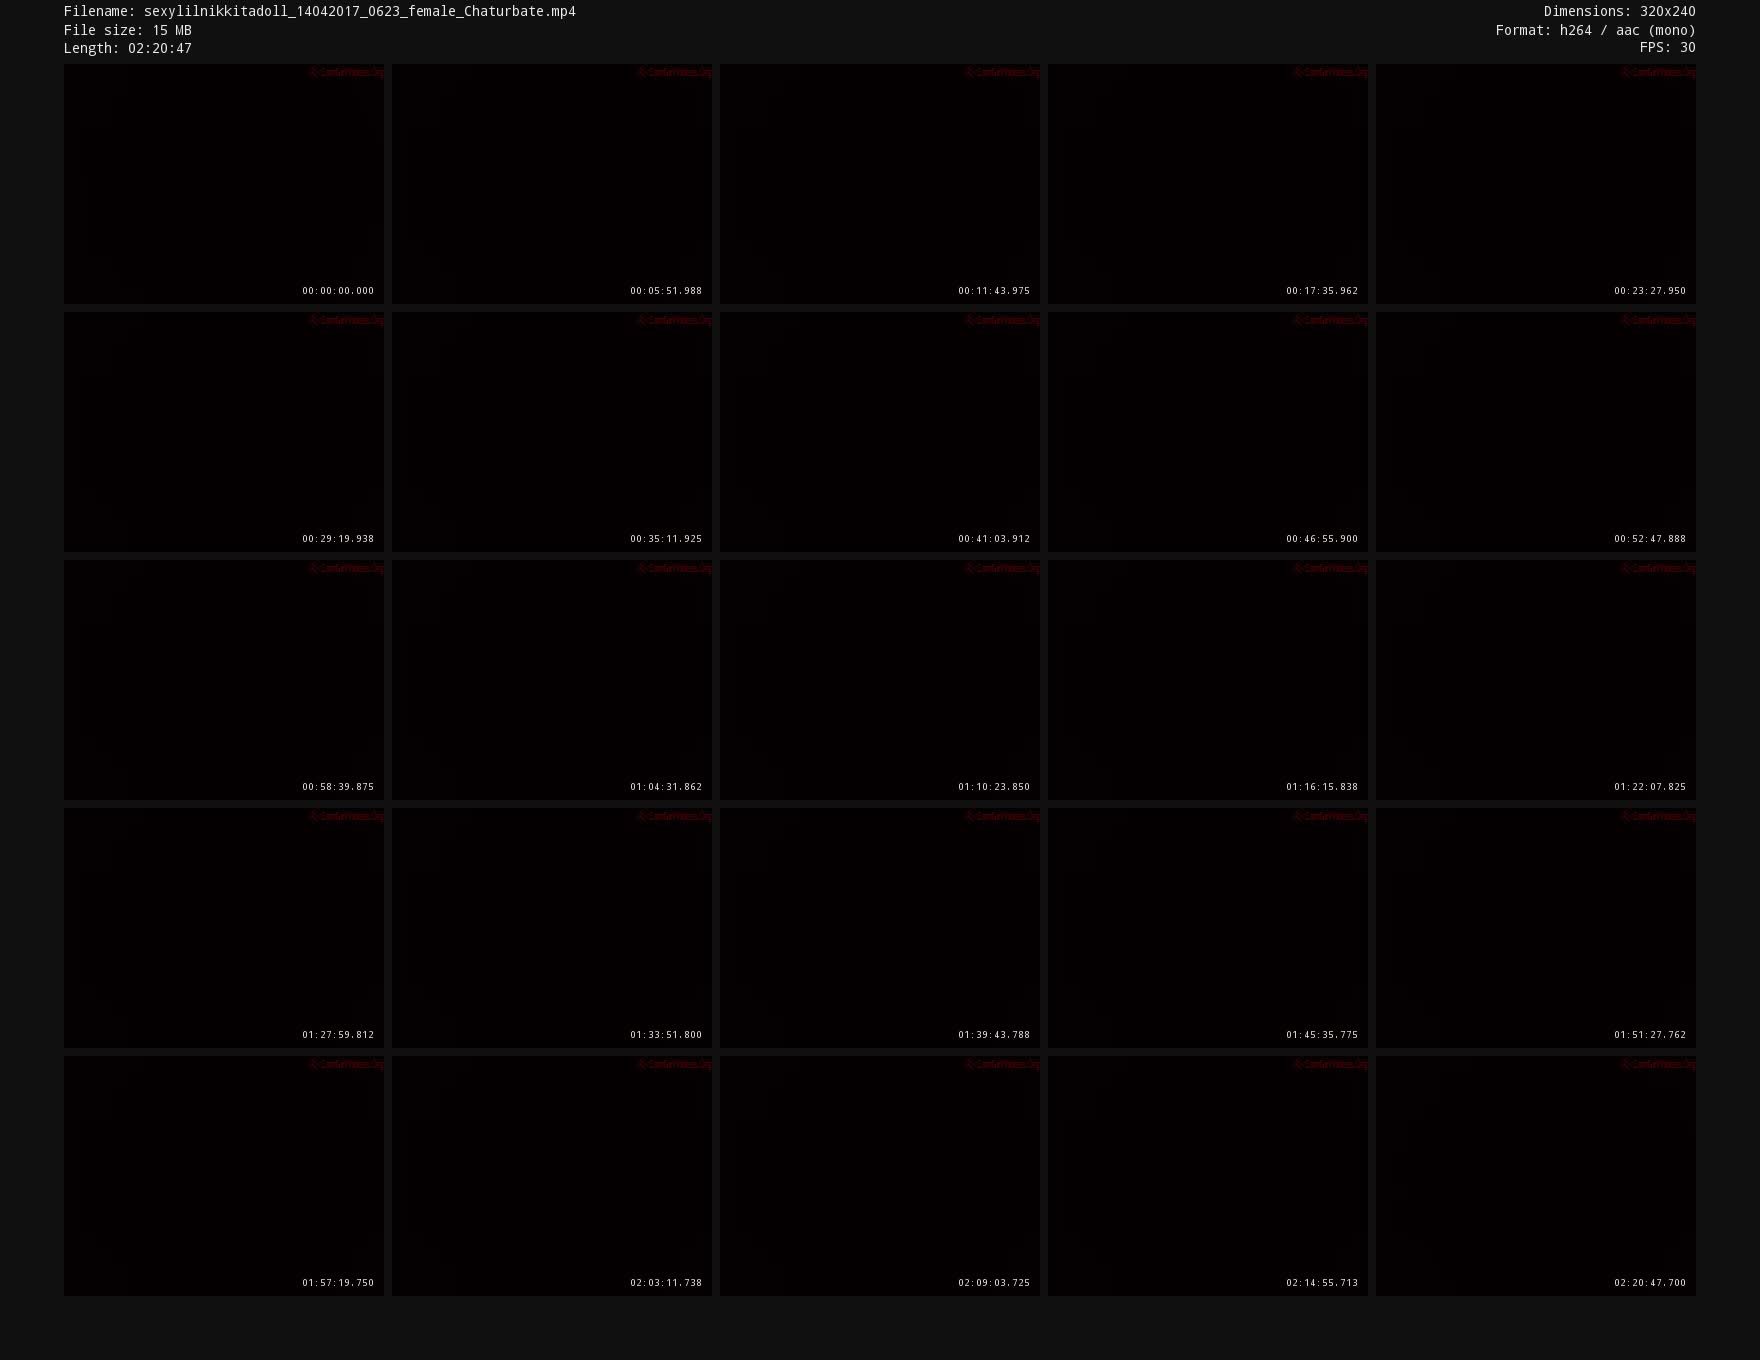Select the thumbnail at 01:27:59.812
1760x1360 pixels.
tap(223, 927)
